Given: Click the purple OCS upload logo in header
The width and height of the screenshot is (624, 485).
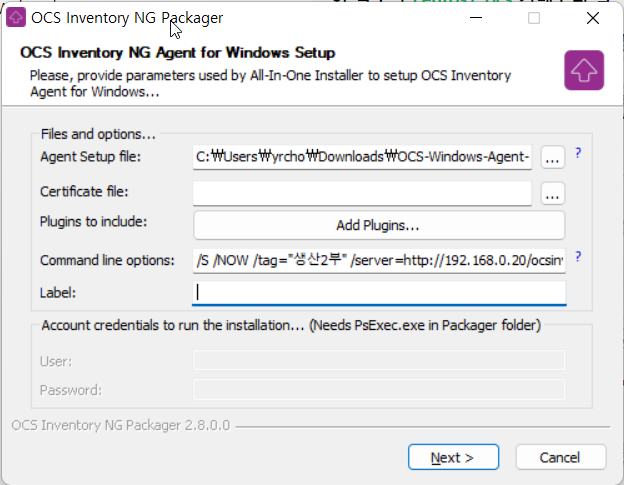Looking at the screenshot, I should 584,70.
